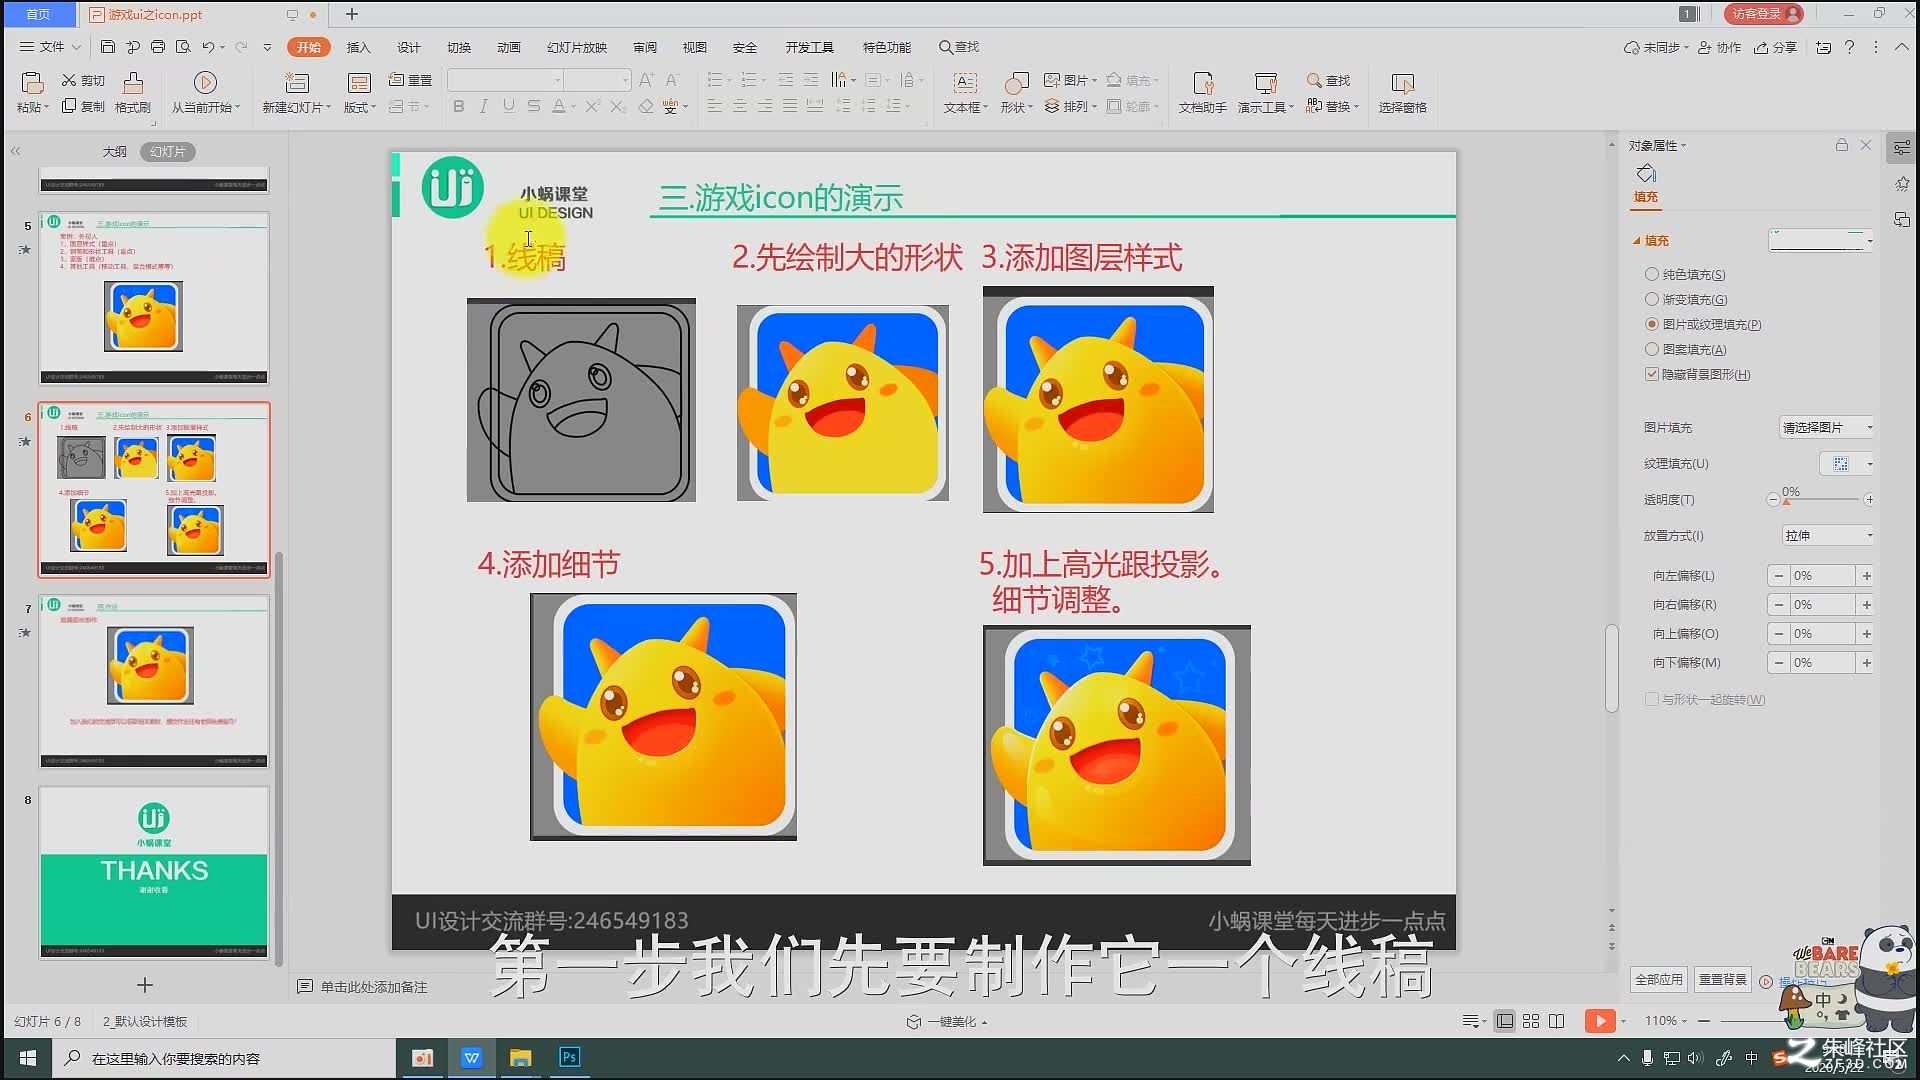Add a new slide with plus button

(145, 985)
